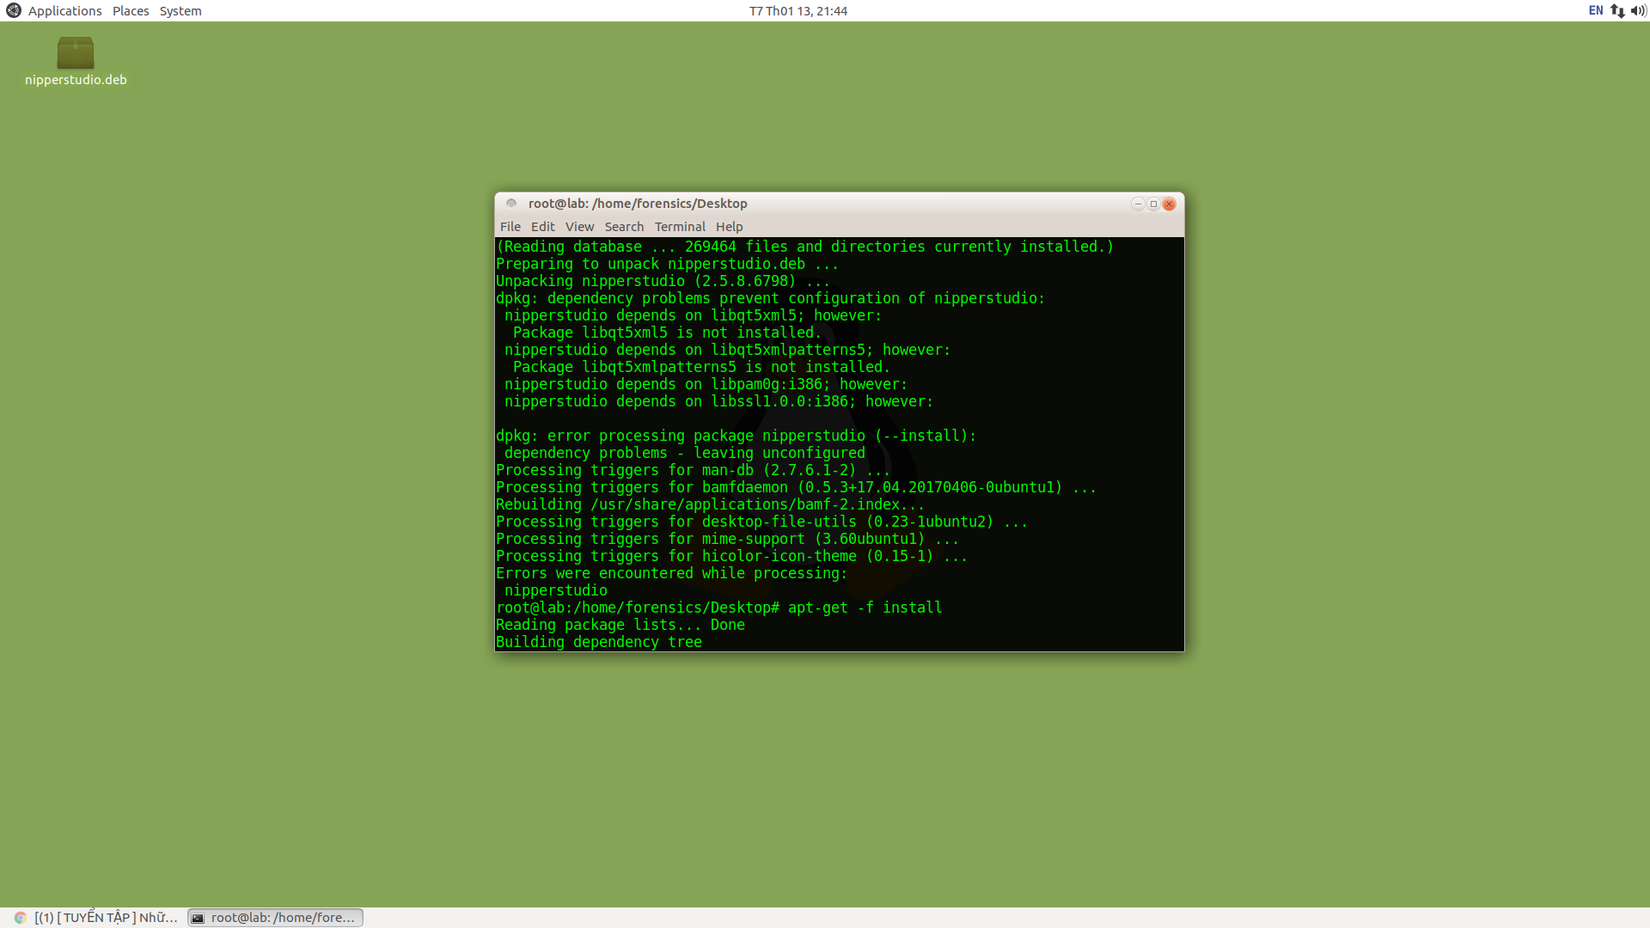Open the sound volume indicator
1650x928 pixels.
point(1638,11)
